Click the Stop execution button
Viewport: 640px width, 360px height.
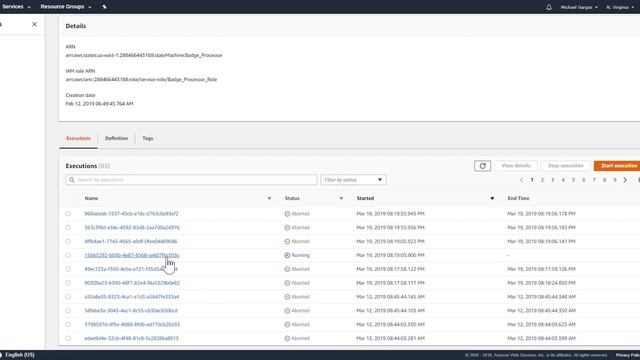click(565, 166)
